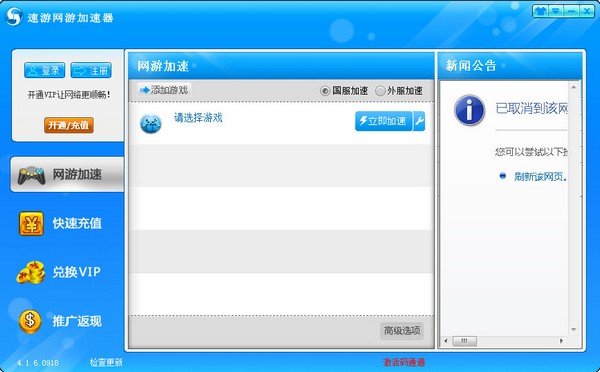This screenshot has height=372, width=600.
Task: Click the blue info icon in 新闻公告
Action: click(x=469, y=109)
